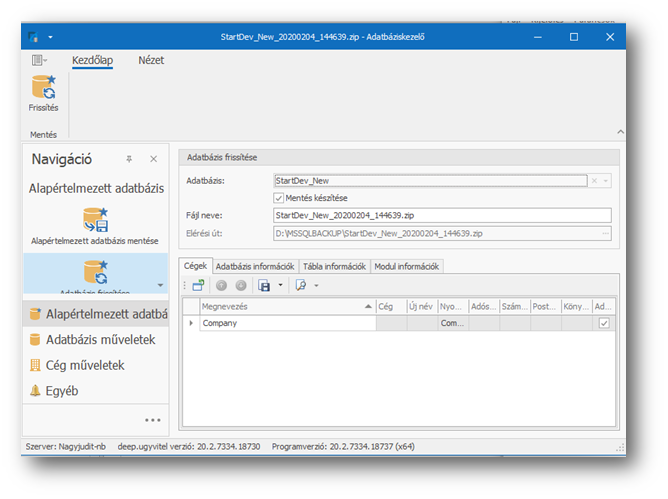The image size is (668, 499).
Task: Close the Navigáció panel
Action: 153,159
